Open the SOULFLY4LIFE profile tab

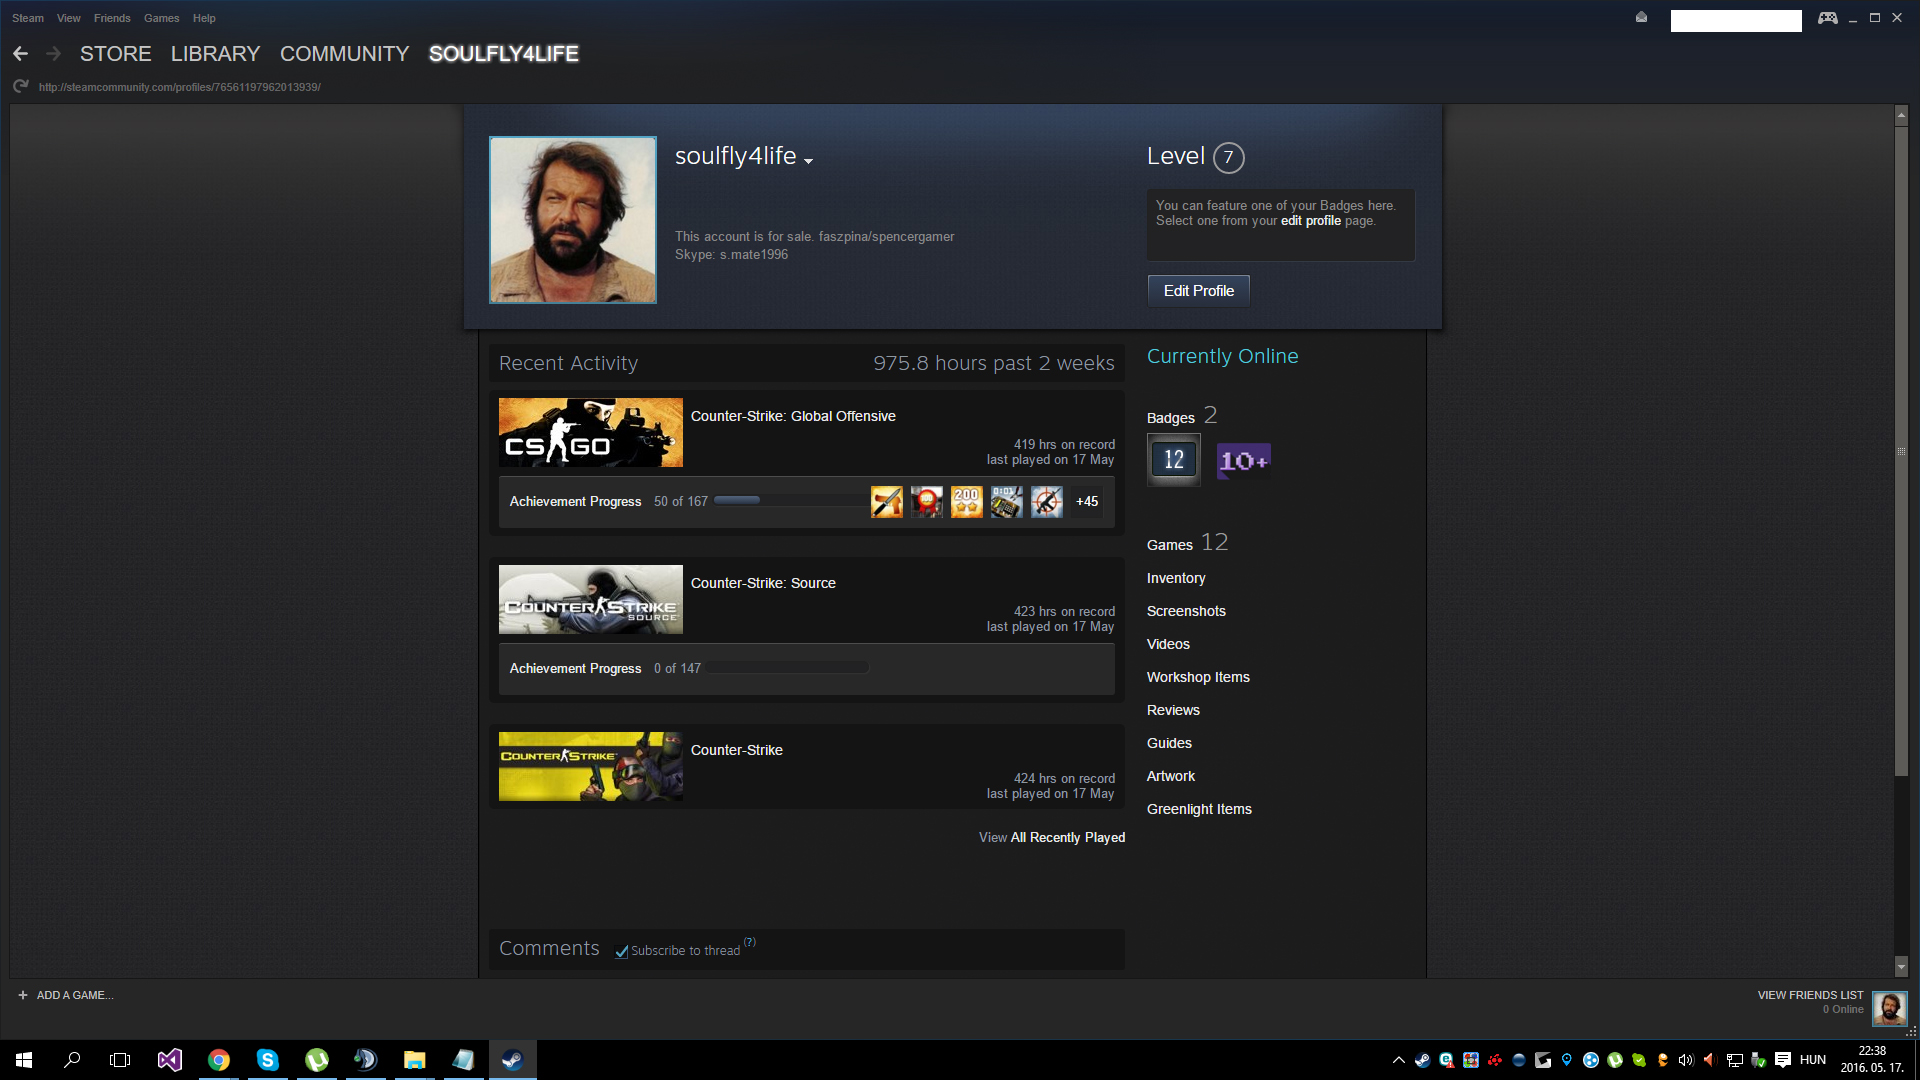504,54
